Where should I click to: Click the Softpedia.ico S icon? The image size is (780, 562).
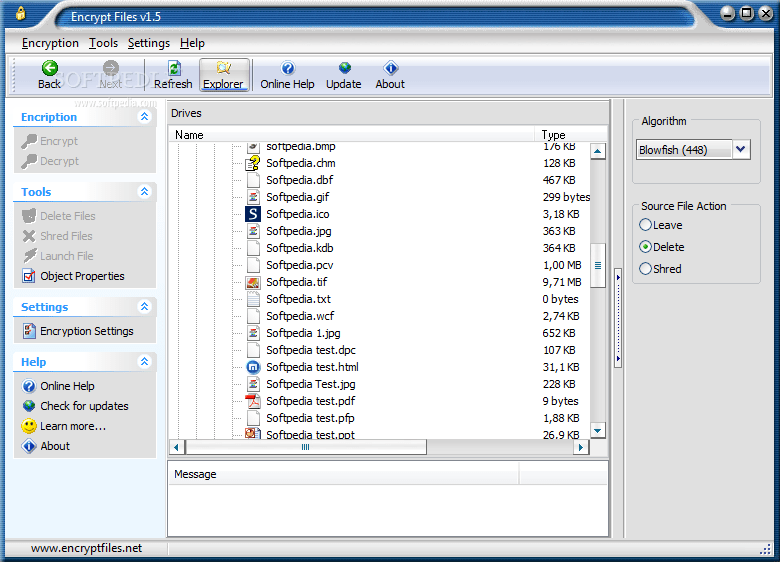(253, 214)
